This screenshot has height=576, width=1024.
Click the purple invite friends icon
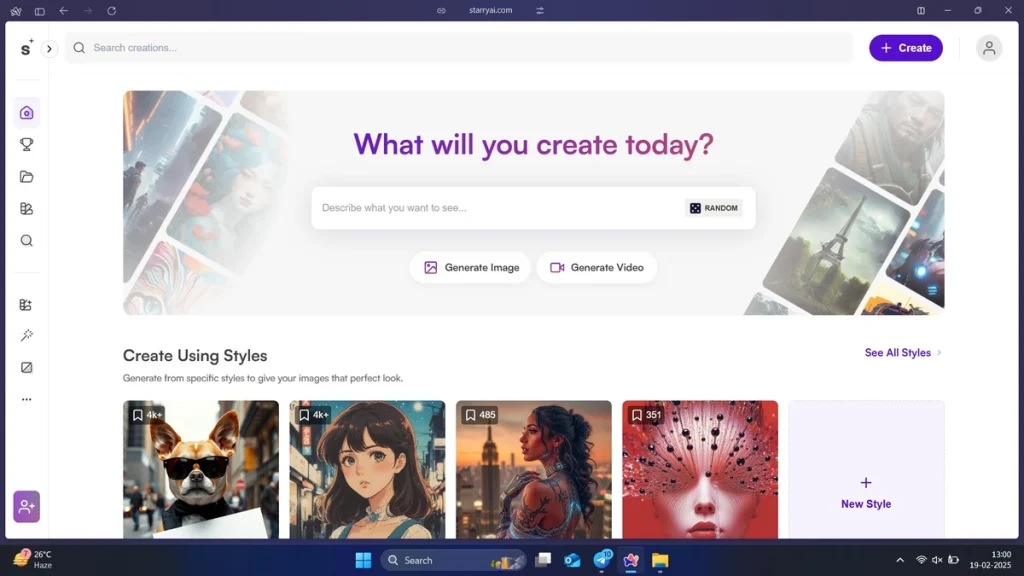(26, 506)
